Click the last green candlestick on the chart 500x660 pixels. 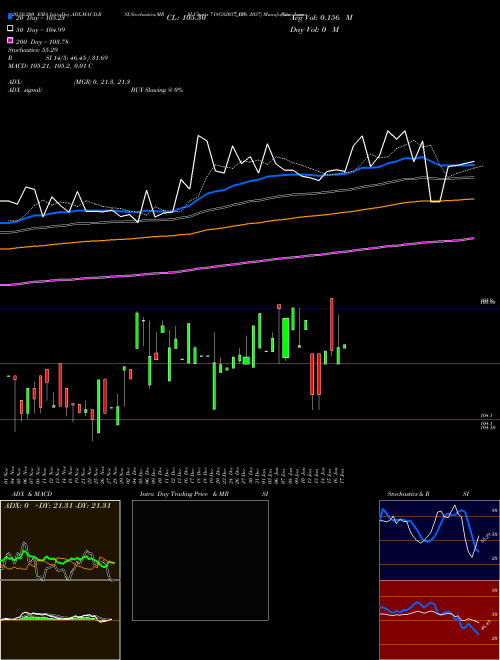tap(345, 346)
